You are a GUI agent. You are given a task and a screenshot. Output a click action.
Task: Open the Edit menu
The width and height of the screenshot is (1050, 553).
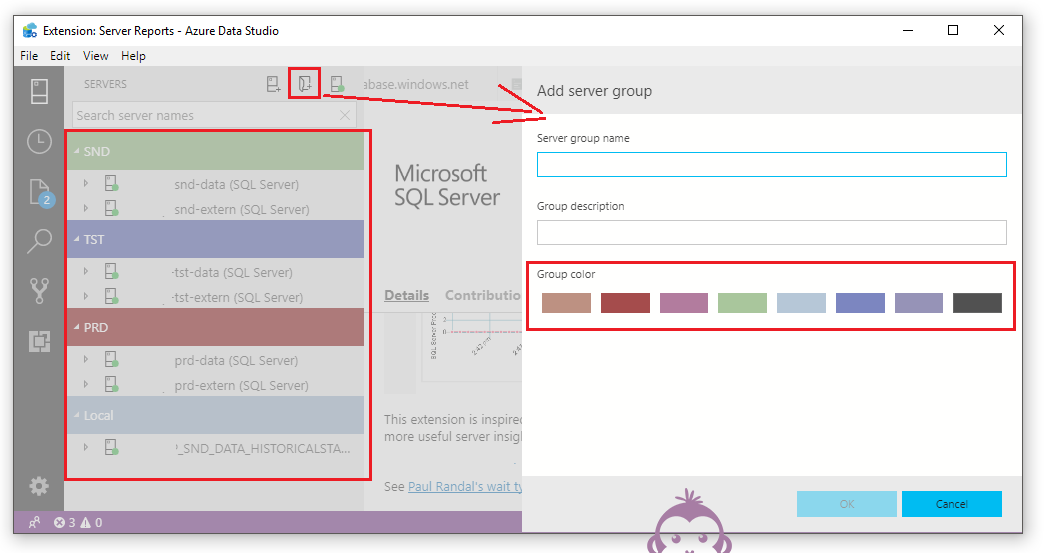pyautogui.click(x=60, y=56)
